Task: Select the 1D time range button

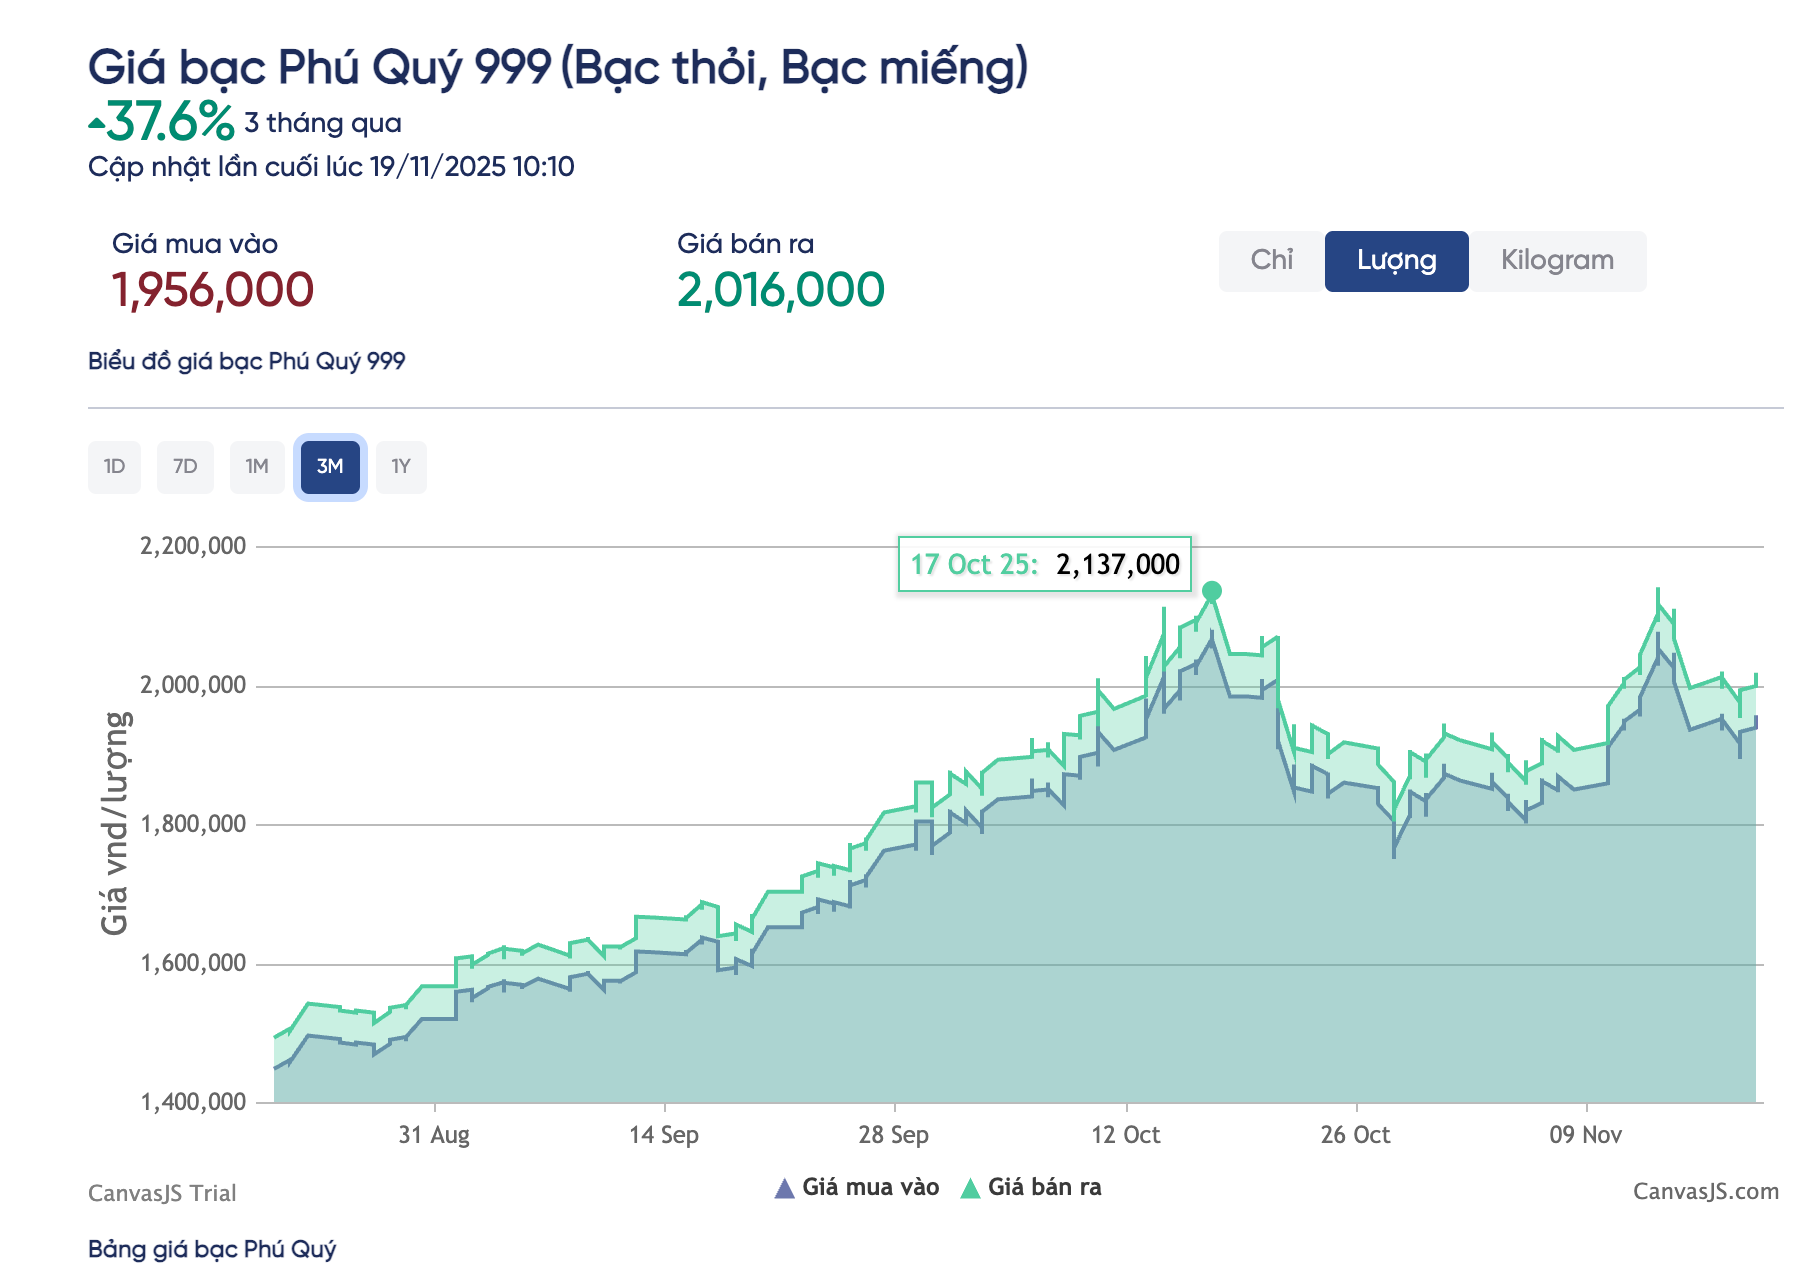Action: pos(114,467)
